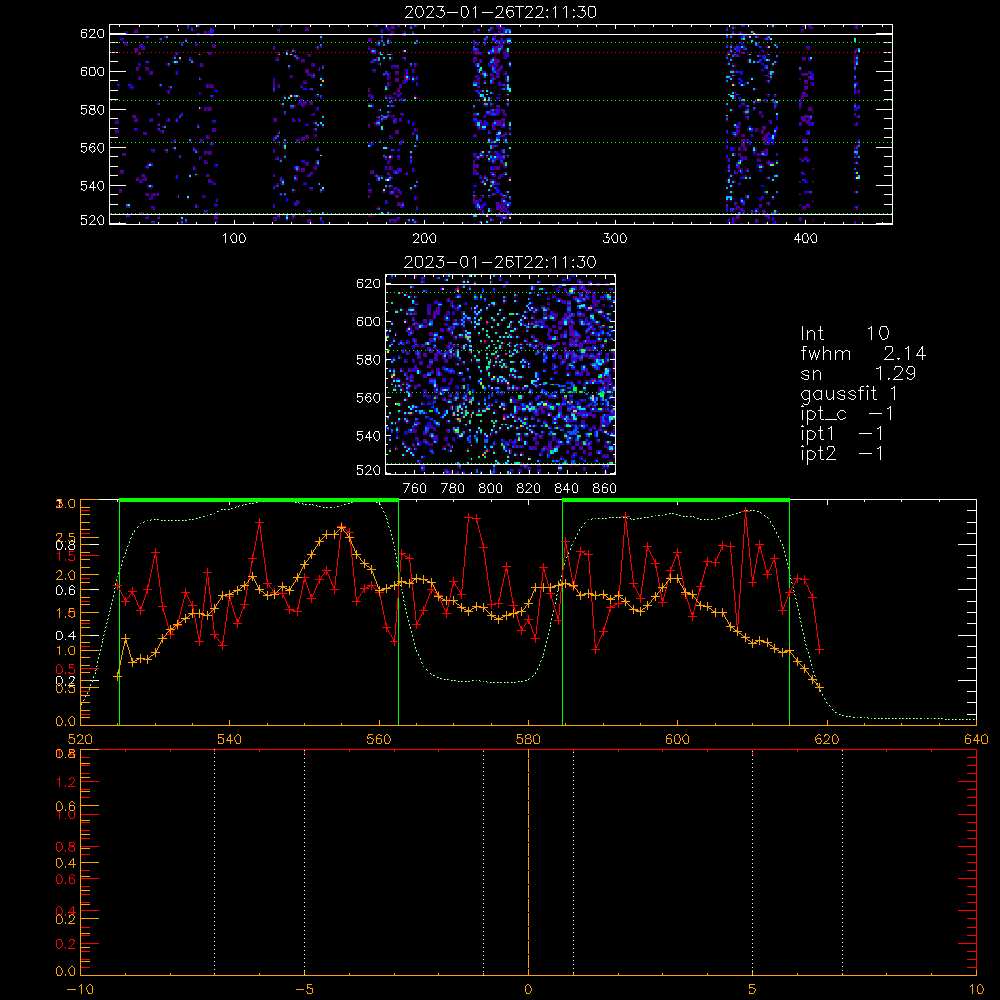The width and height of the screenshot is (1000, 1000).
Task: Click the 'ipt1 -1' parameter text
Action: (x=842, y=434)
